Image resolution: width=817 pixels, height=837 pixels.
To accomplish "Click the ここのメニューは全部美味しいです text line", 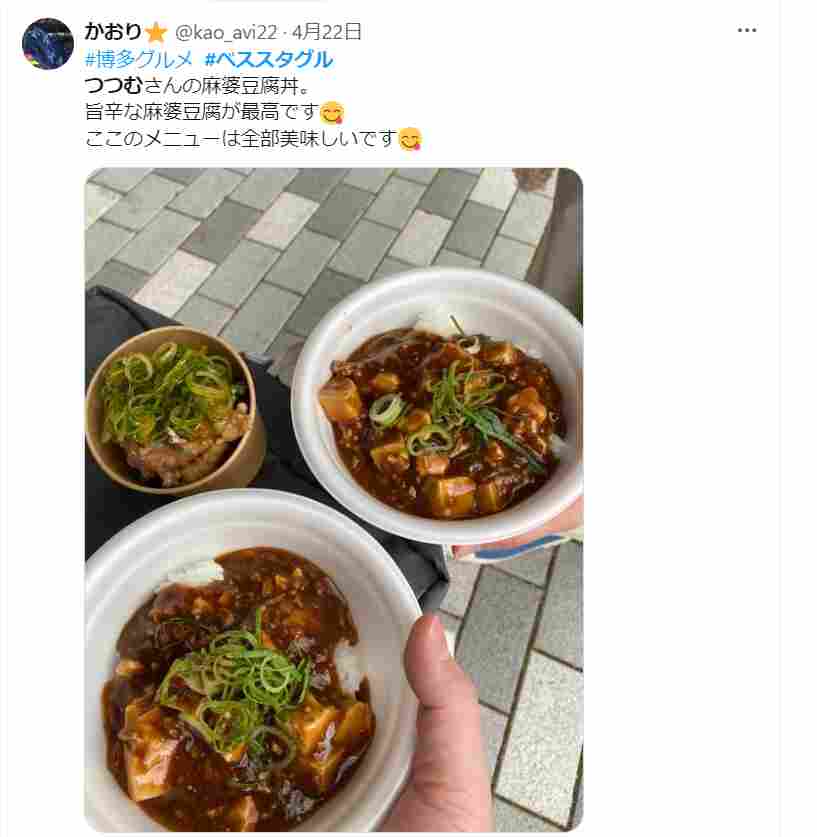I will click(x=241, y=139).
